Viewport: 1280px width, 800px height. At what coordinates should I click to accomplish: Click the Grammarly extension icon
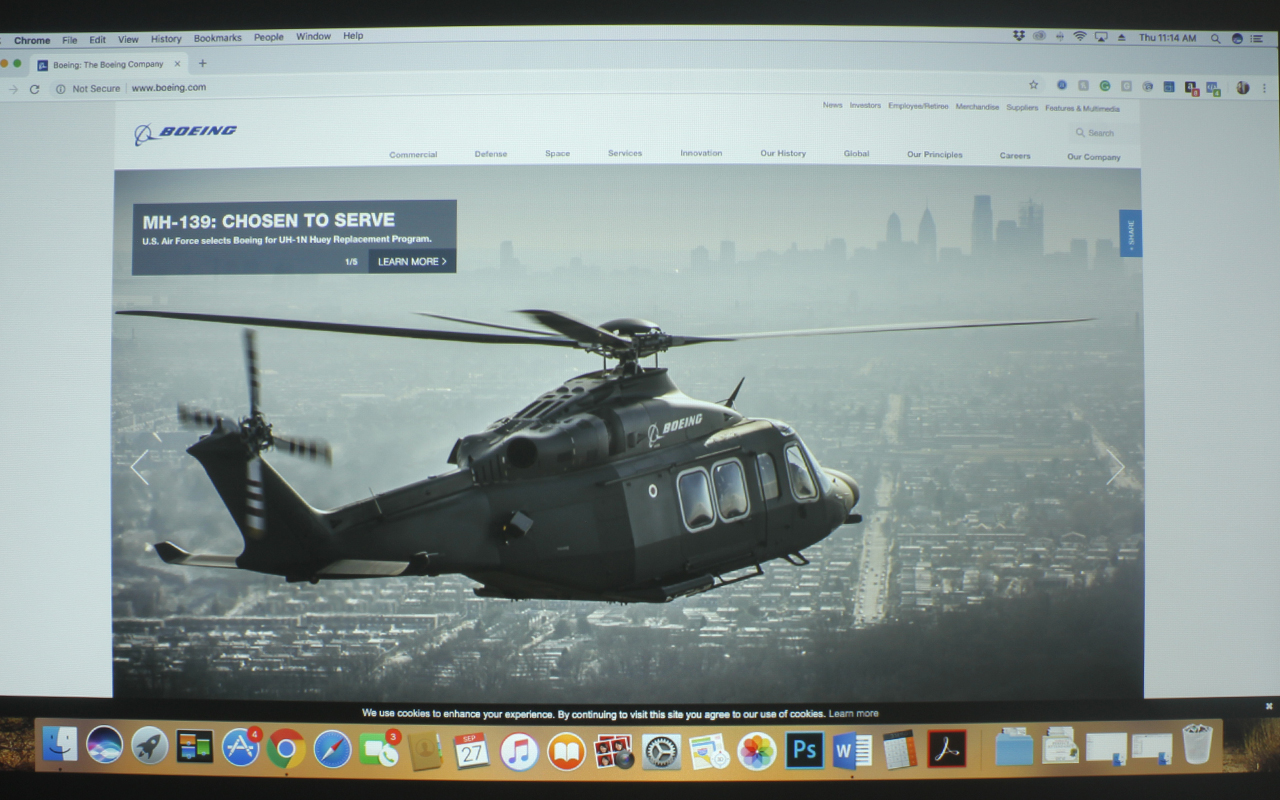(x=1105, y=86)
